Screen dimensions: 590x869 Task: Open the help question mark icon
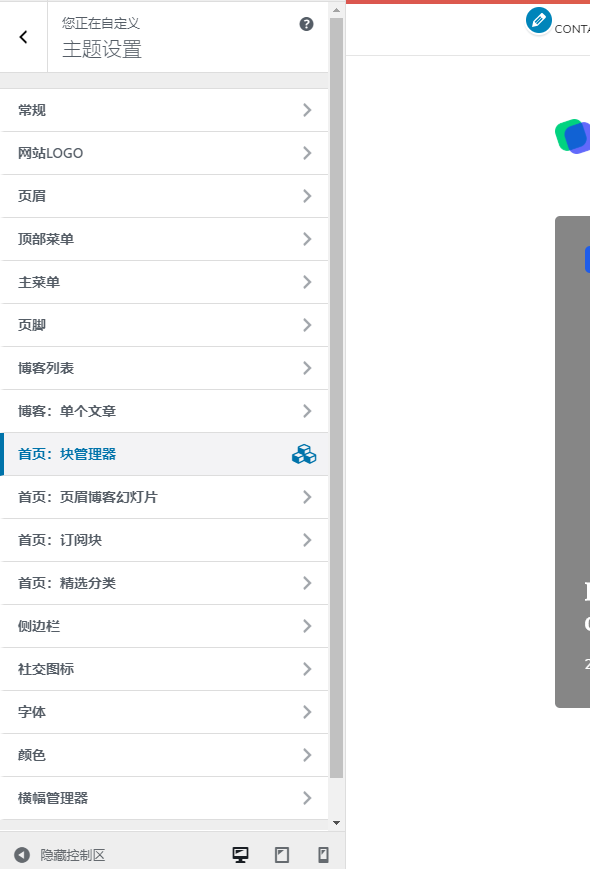(x=306, y=24)
